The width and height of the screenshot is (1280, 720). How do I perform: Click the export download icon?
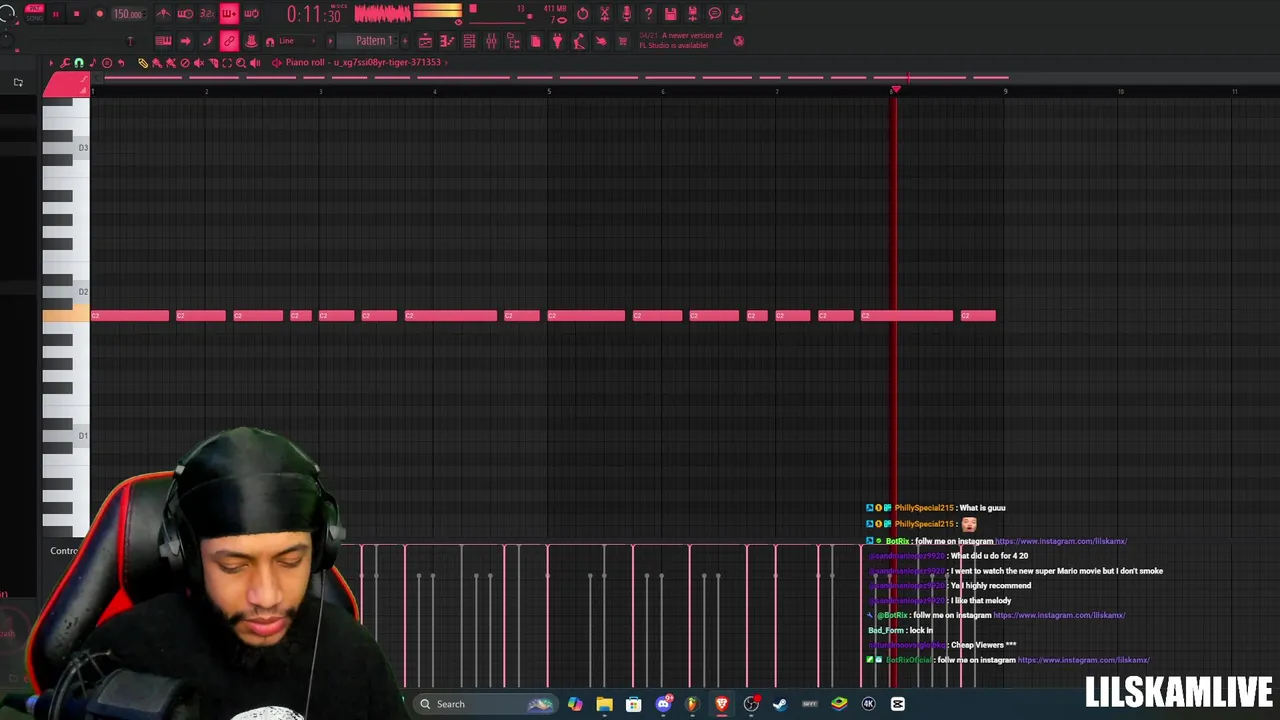click(736, 14)
